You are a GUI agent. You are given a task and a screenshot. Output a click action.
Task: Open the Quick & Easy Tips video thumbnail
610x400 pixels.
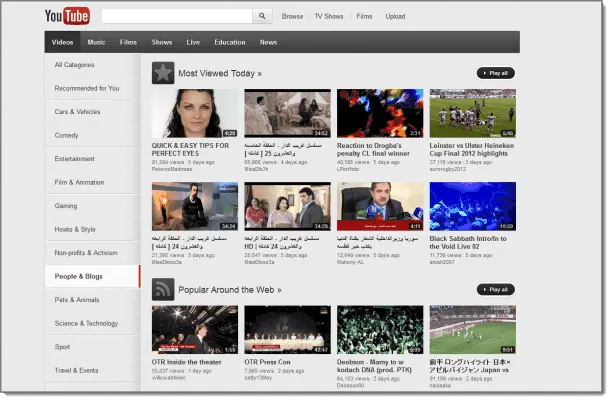pos(195,114)
